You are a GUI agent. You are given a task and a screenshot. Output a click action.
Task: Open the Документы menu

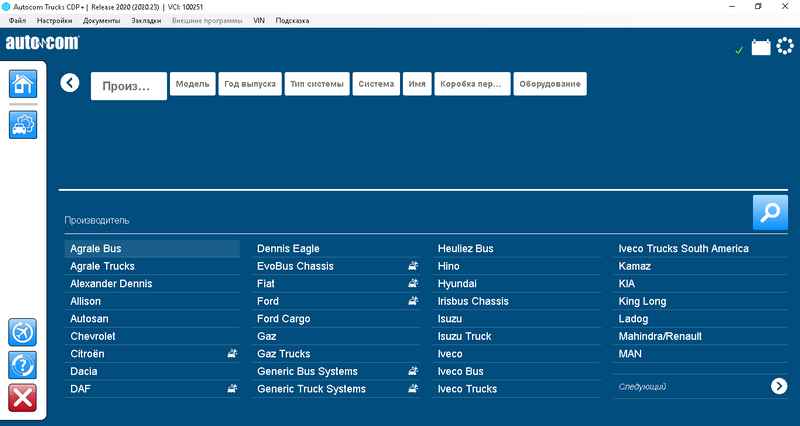[102, 21]
